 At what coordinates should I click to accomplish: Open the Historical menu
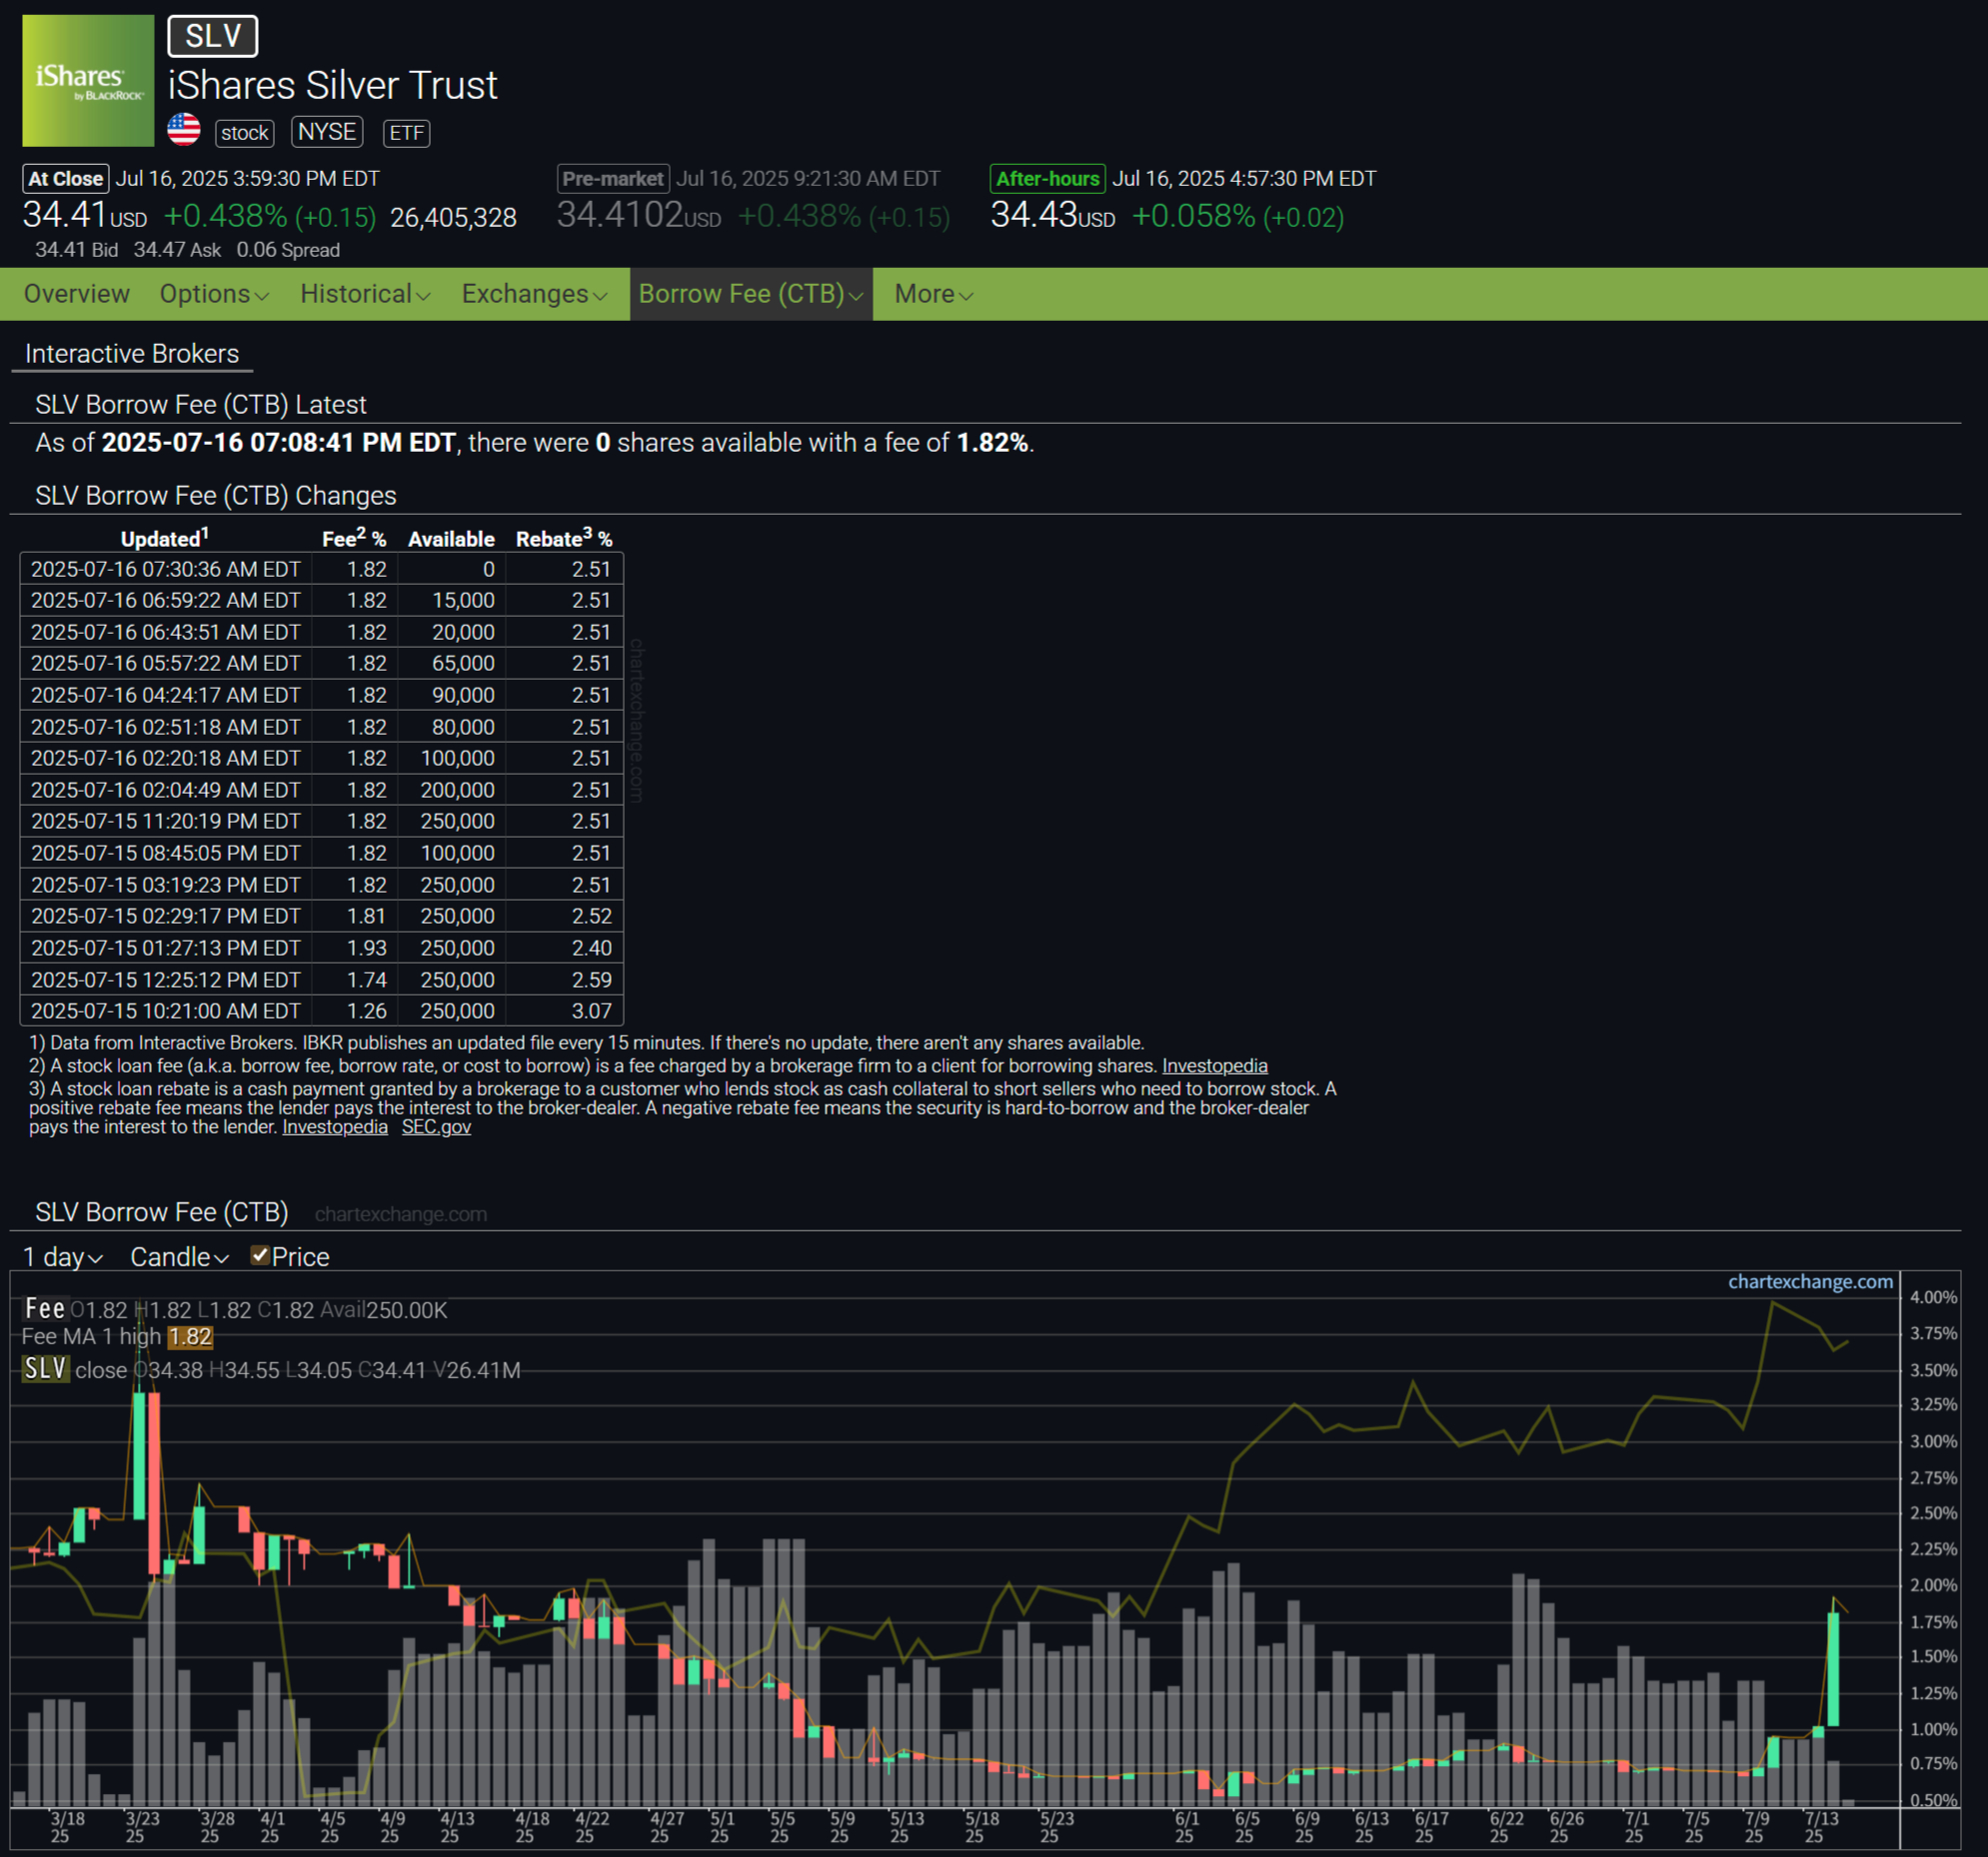pos(365,294)
